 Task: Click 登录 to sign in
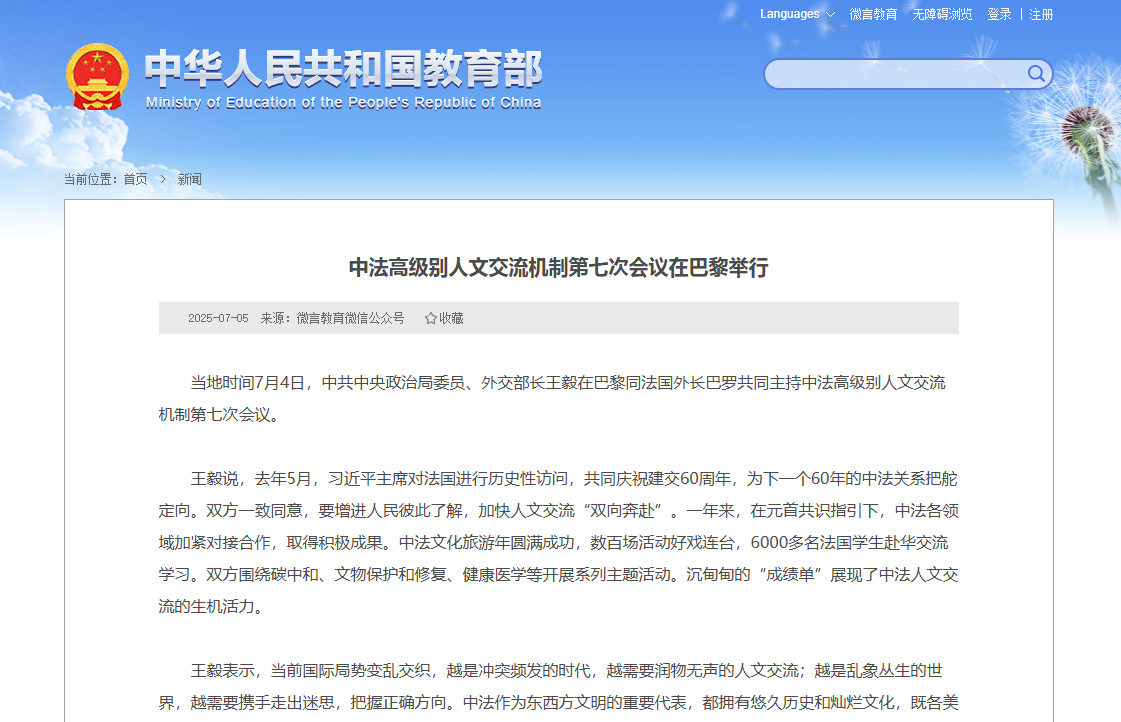point(999,14)
